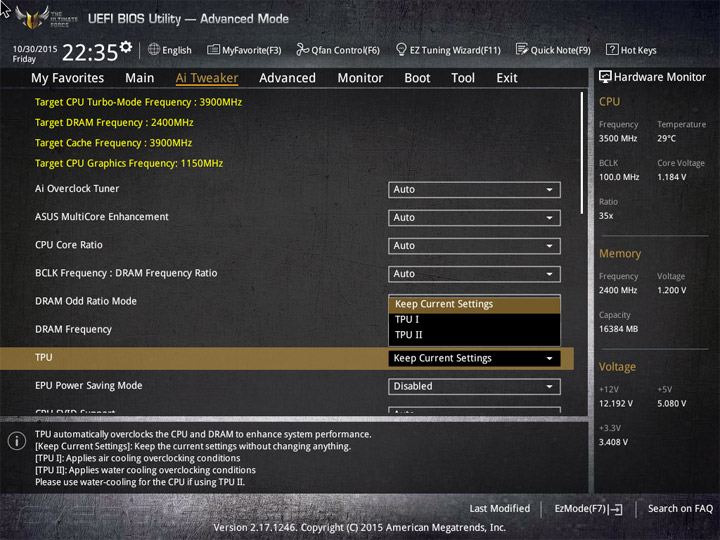Expand BCLK Frequency DRAM Ratio dropdown

pyautogui.click(x=474, y=274)
